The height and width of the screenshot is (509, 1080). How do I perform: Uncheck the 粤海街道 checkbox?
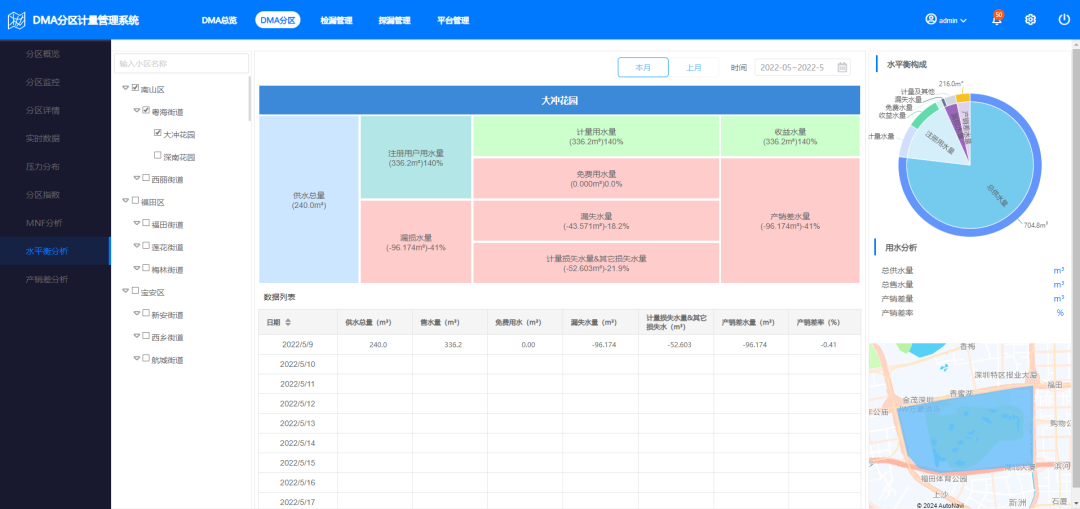tap(146, 110)
